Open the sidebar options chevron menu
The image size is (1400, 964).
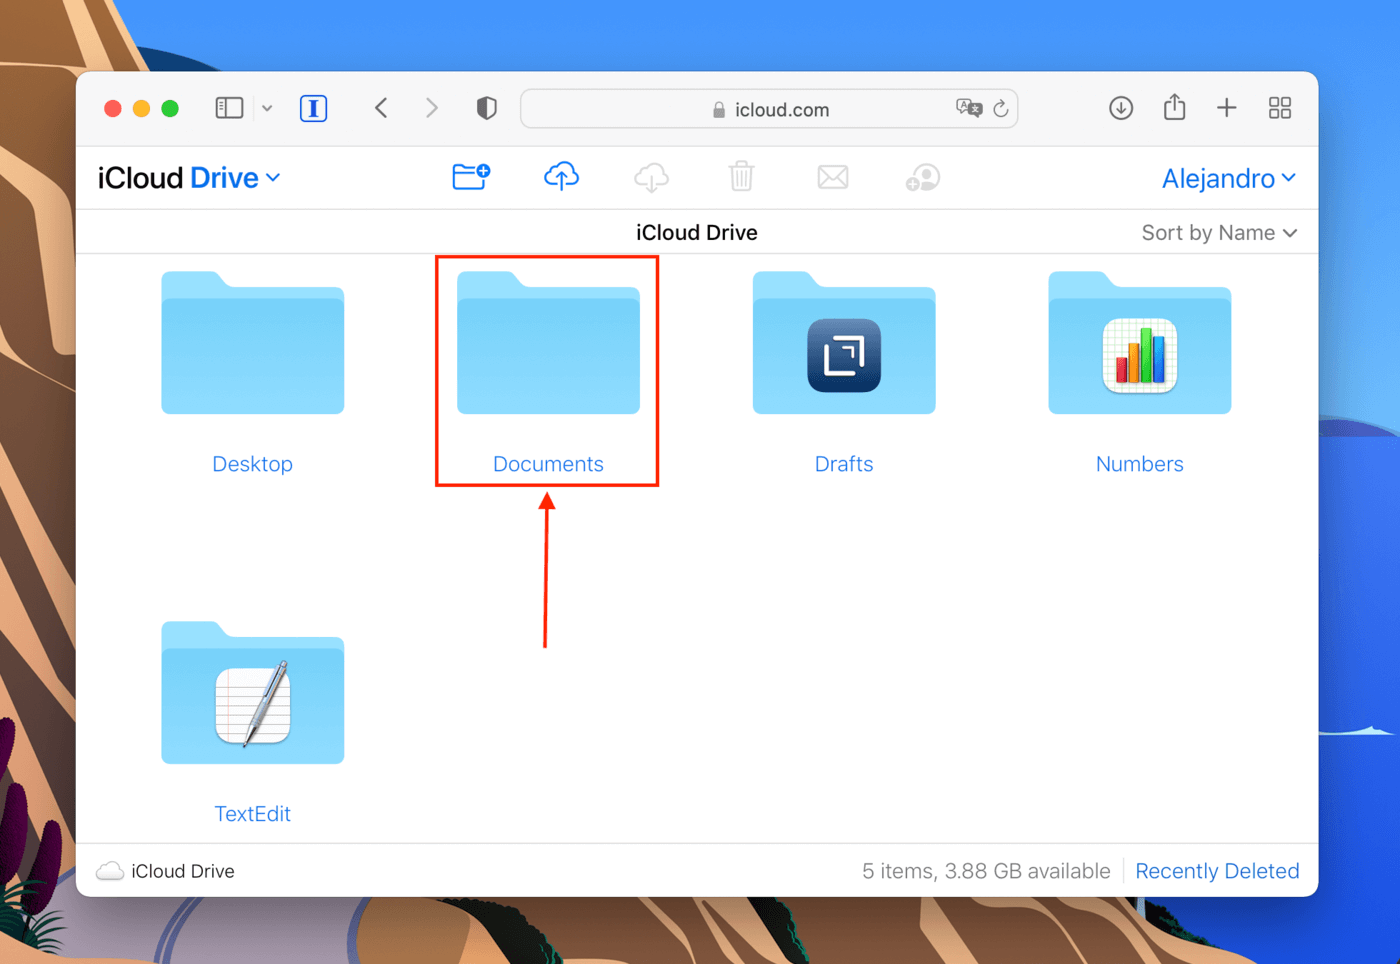(267, 108)
